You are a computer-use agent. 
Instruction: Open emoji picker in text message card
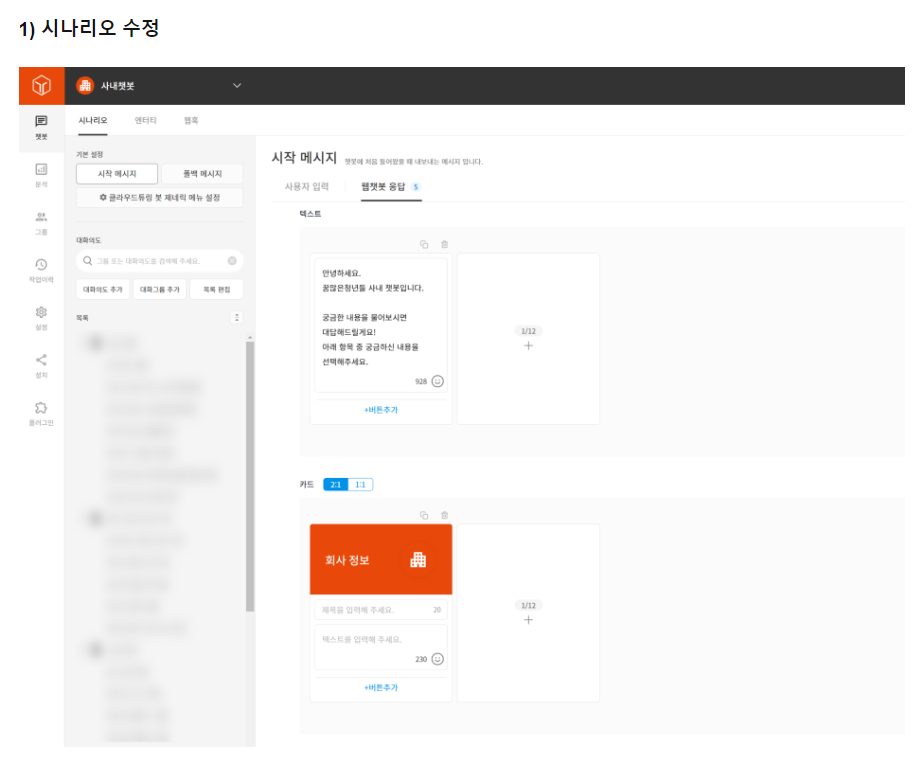click(x=437, y=382)
